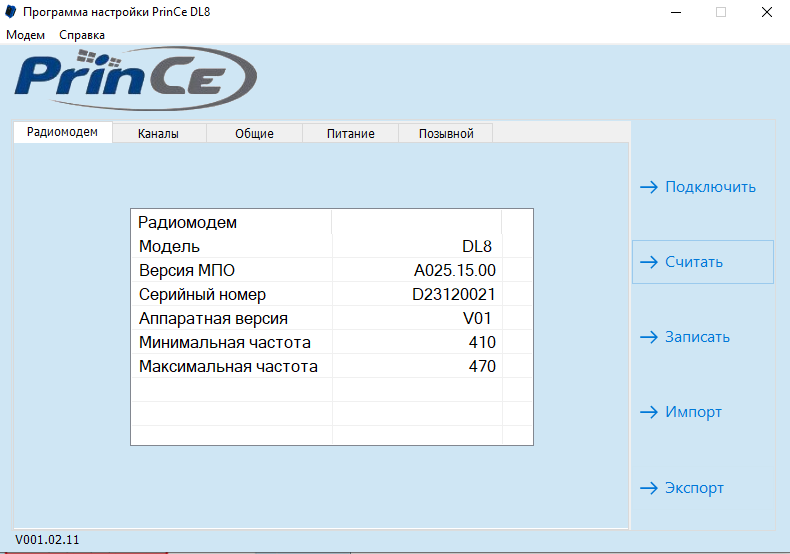Switch to the Радиомодем tab

coord(62,132)
